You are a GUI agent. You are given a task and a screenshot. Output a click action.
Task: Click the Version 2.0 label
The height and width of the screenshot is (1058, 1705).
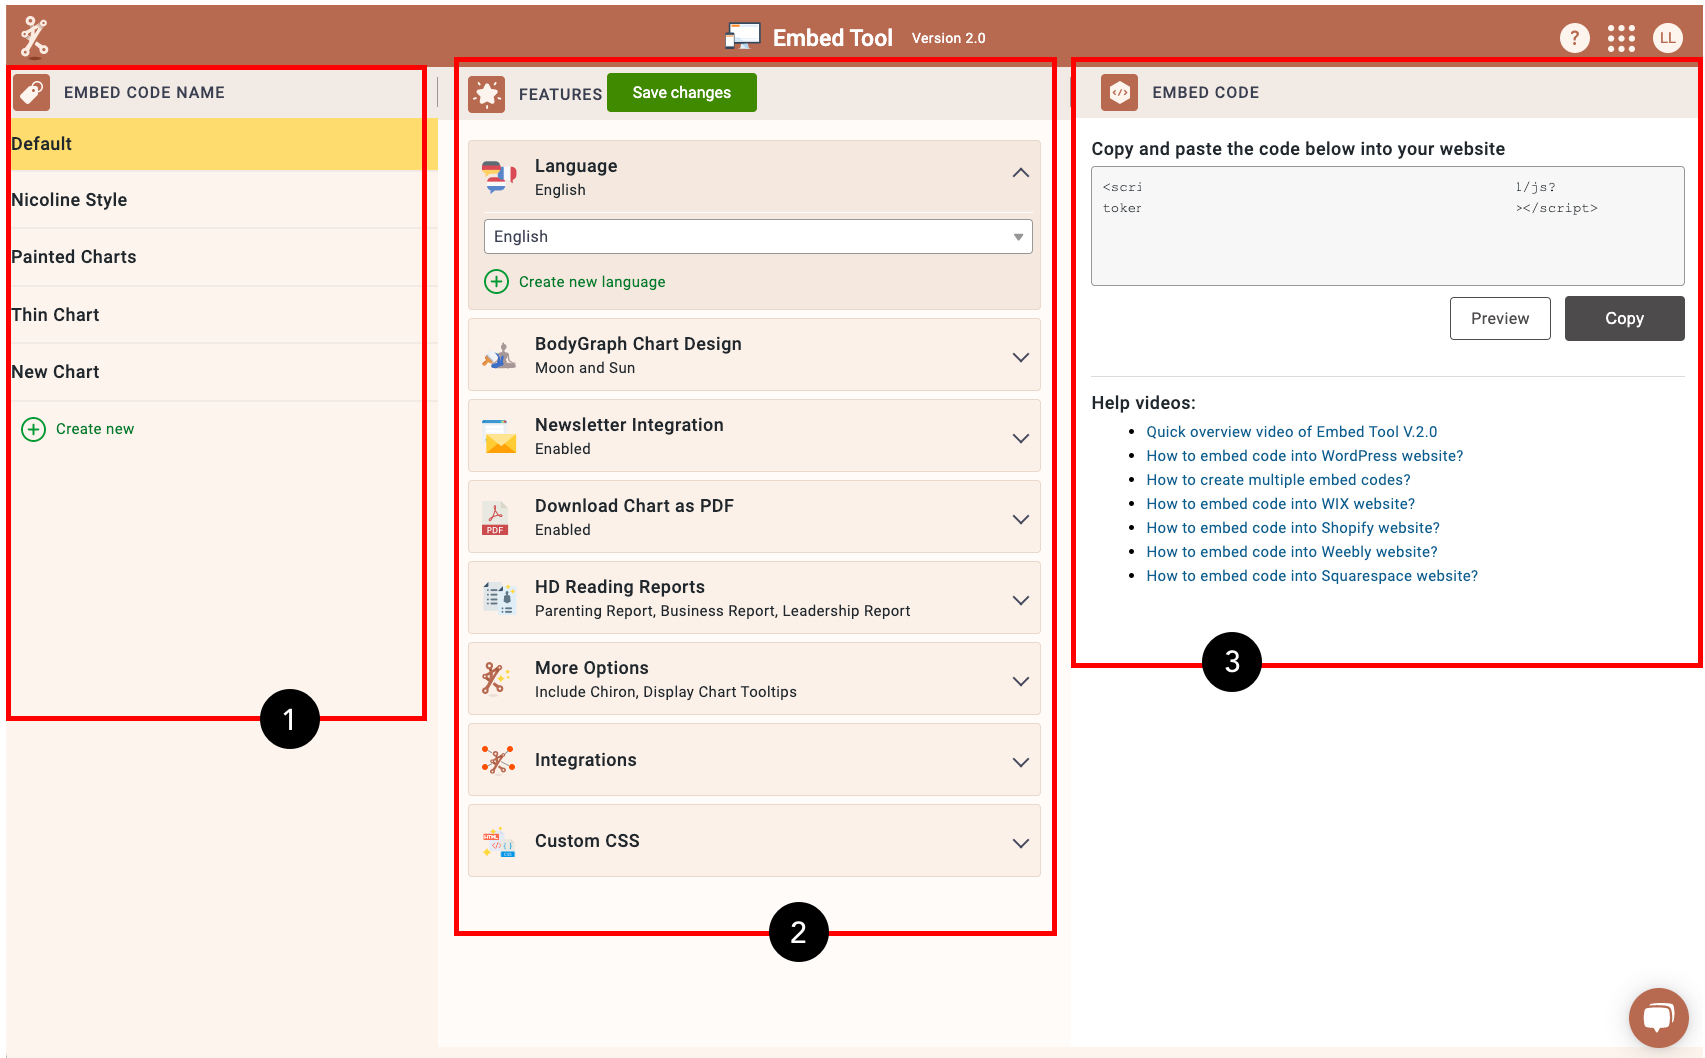(948, 38)
